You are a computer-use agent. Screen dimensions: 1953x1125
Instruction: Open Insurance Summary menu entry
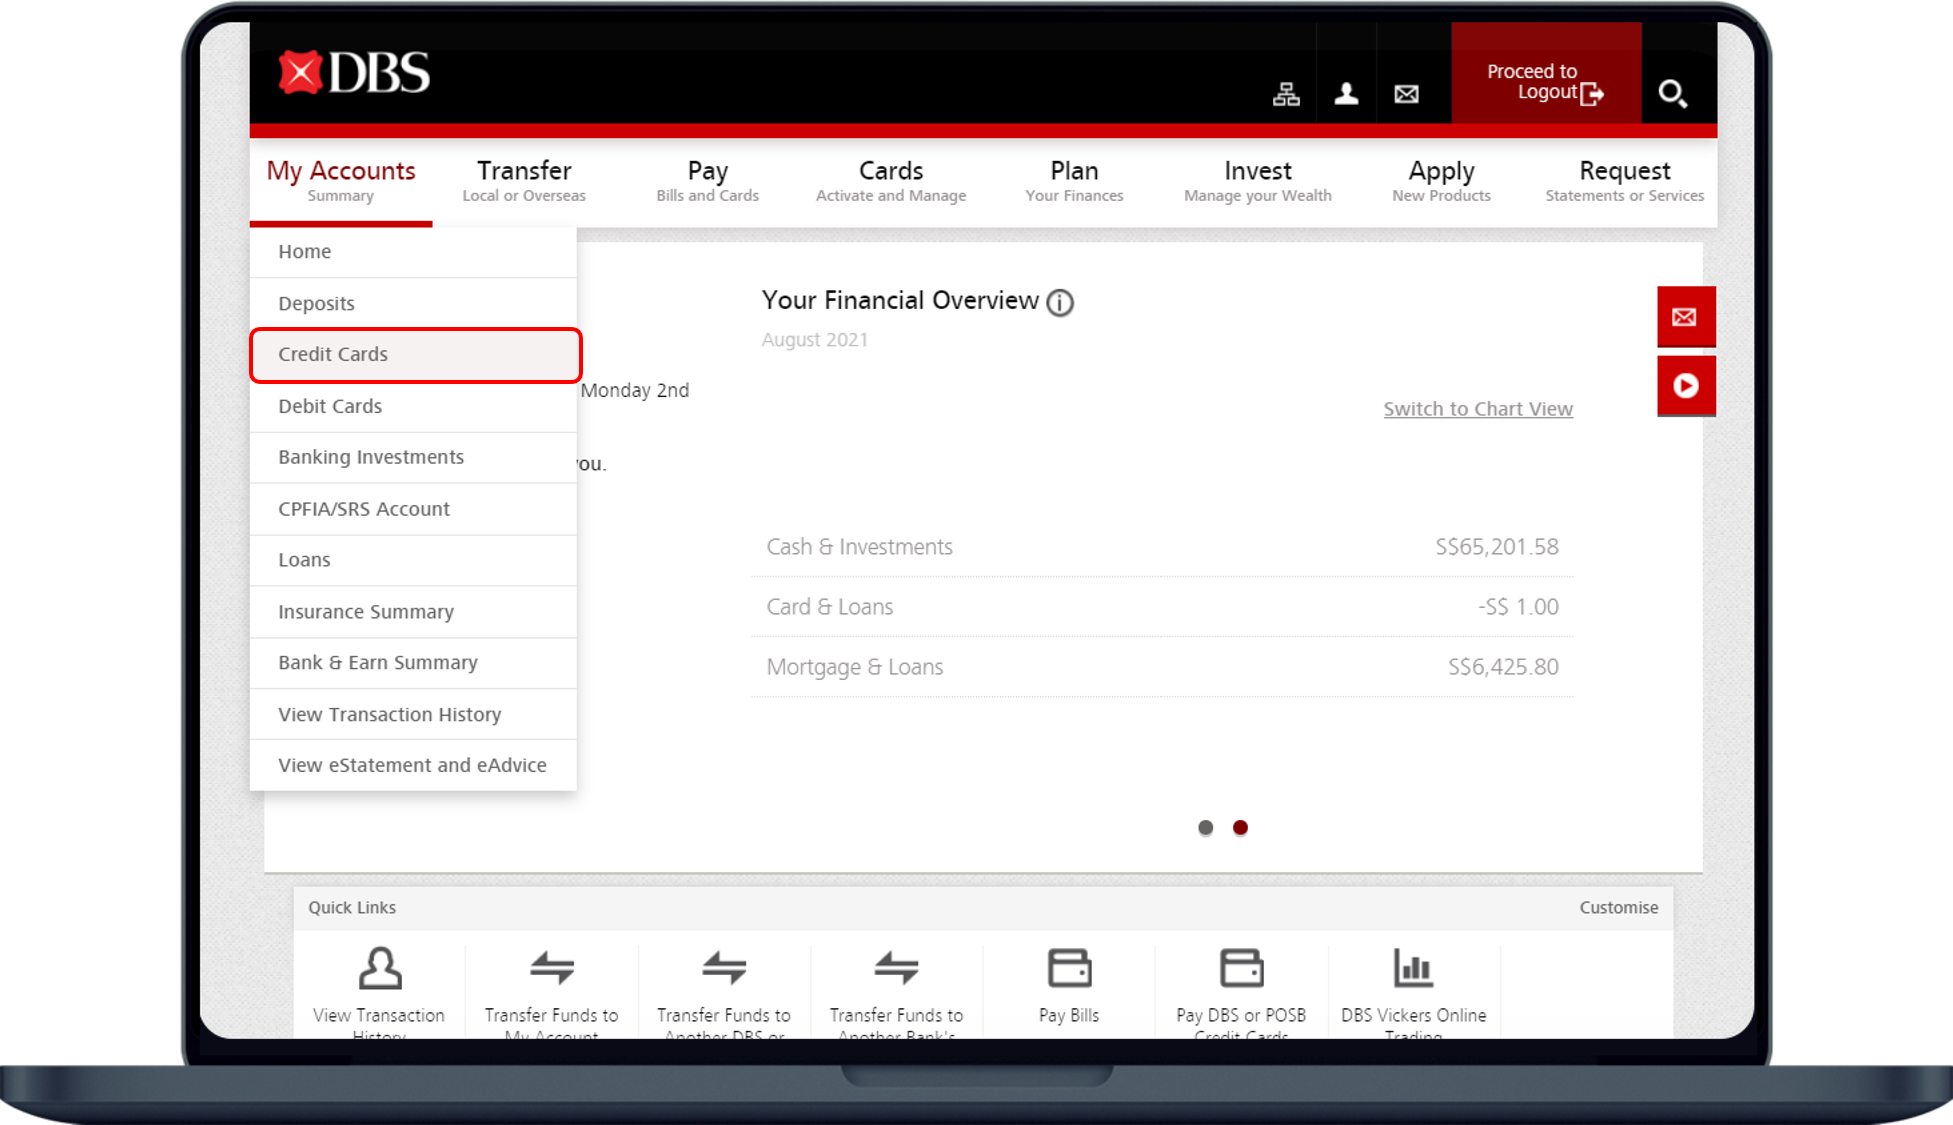(x=413, y=612)
